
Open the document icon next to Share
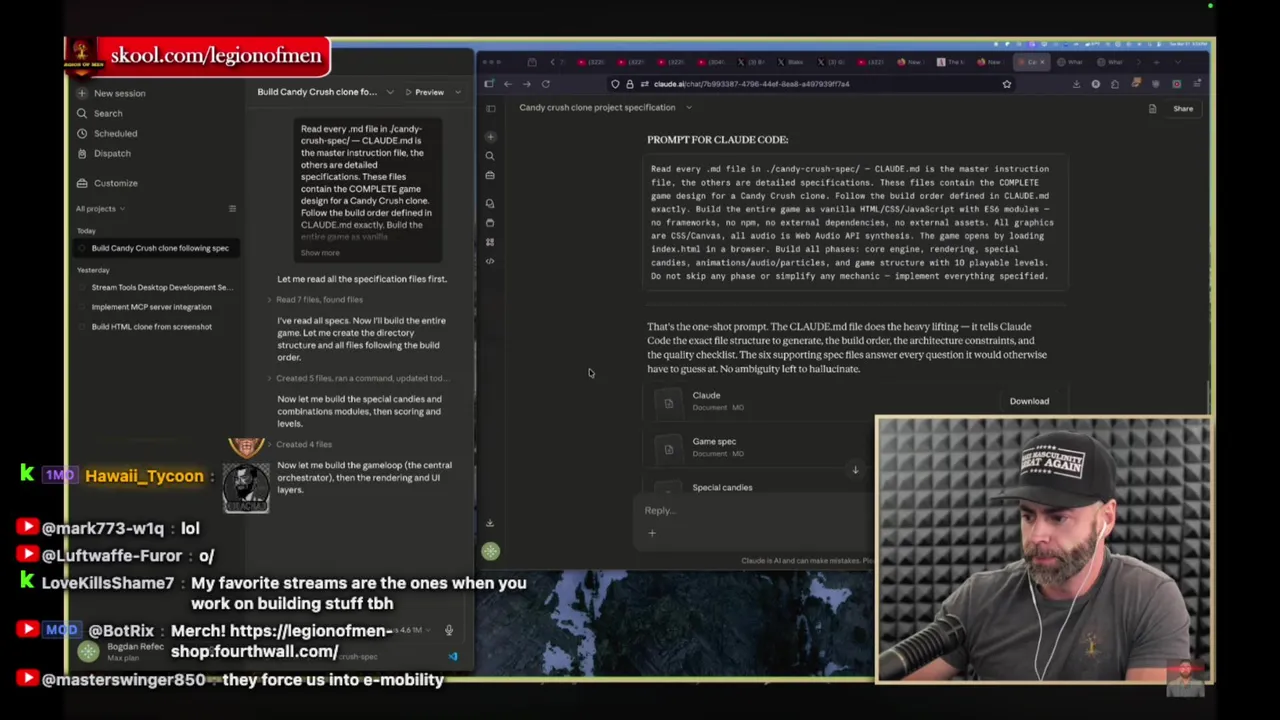pos(1152,109)
